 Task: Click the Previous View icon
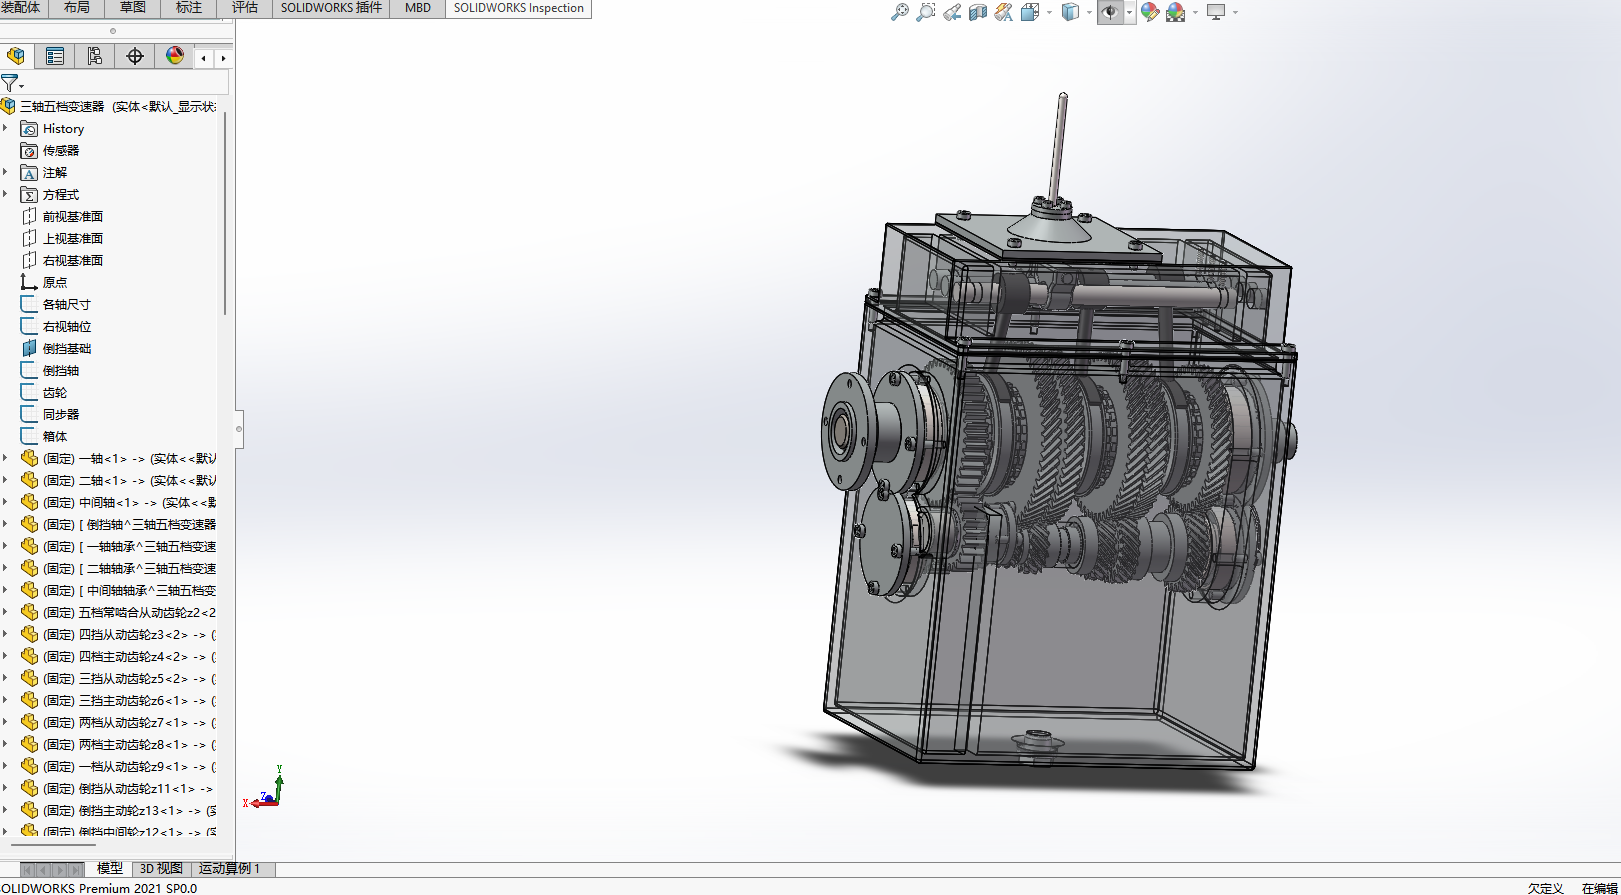tap(952, 12)
